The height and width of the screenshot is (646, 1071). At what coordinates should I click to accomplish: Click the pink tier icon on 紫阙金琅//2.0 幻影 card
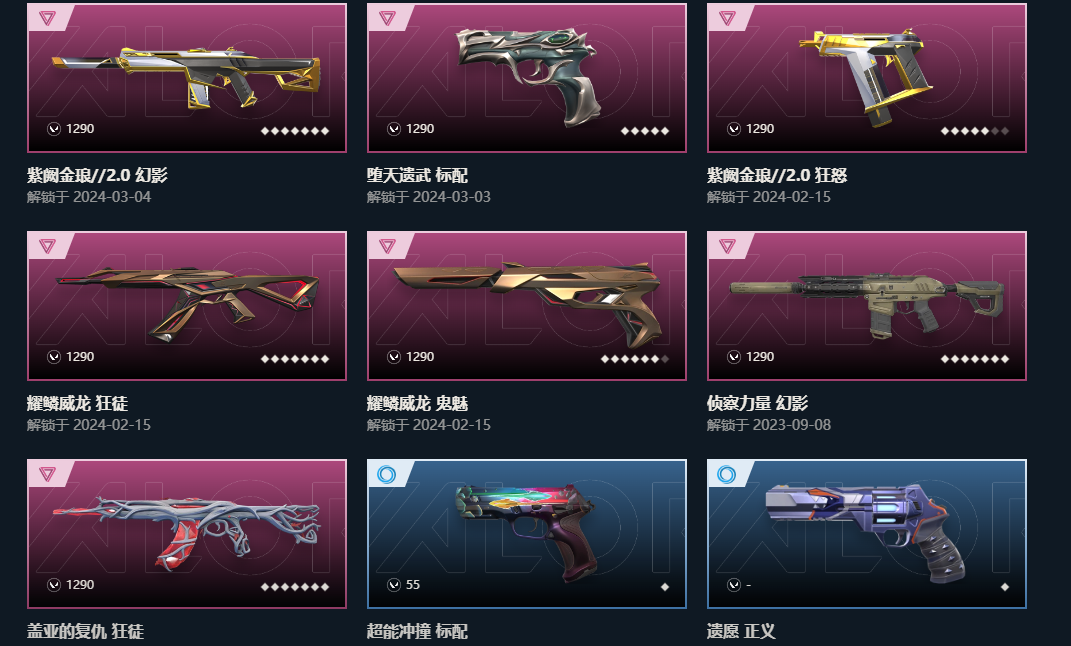tap(47, 18)
